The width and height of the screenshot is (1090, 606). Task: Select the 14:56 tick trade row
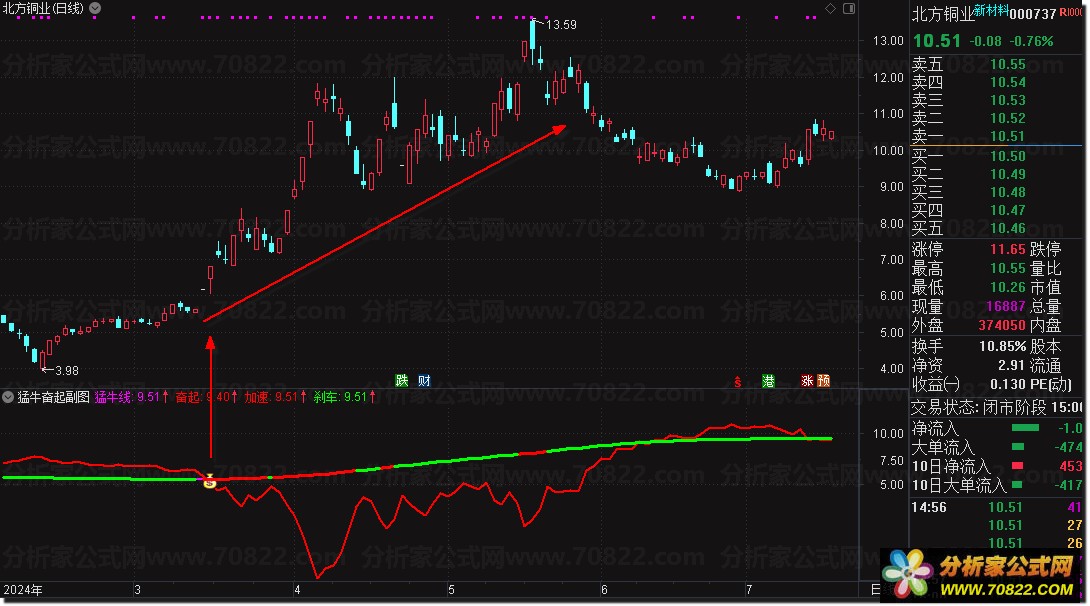pyautogui.click(x=997, y=507)
